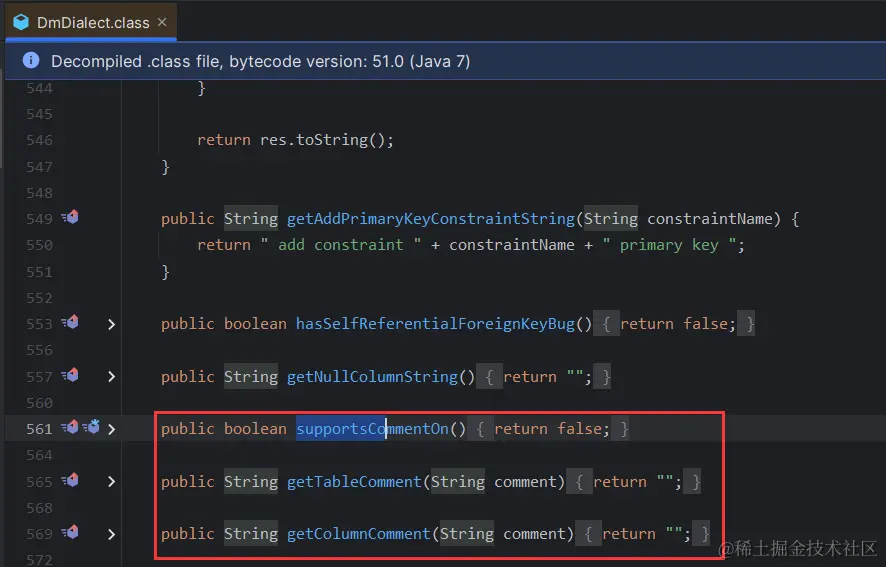Click the " add constraint " string literal
This screenshot has height=567, width=886.
click(x=341, y=245)
